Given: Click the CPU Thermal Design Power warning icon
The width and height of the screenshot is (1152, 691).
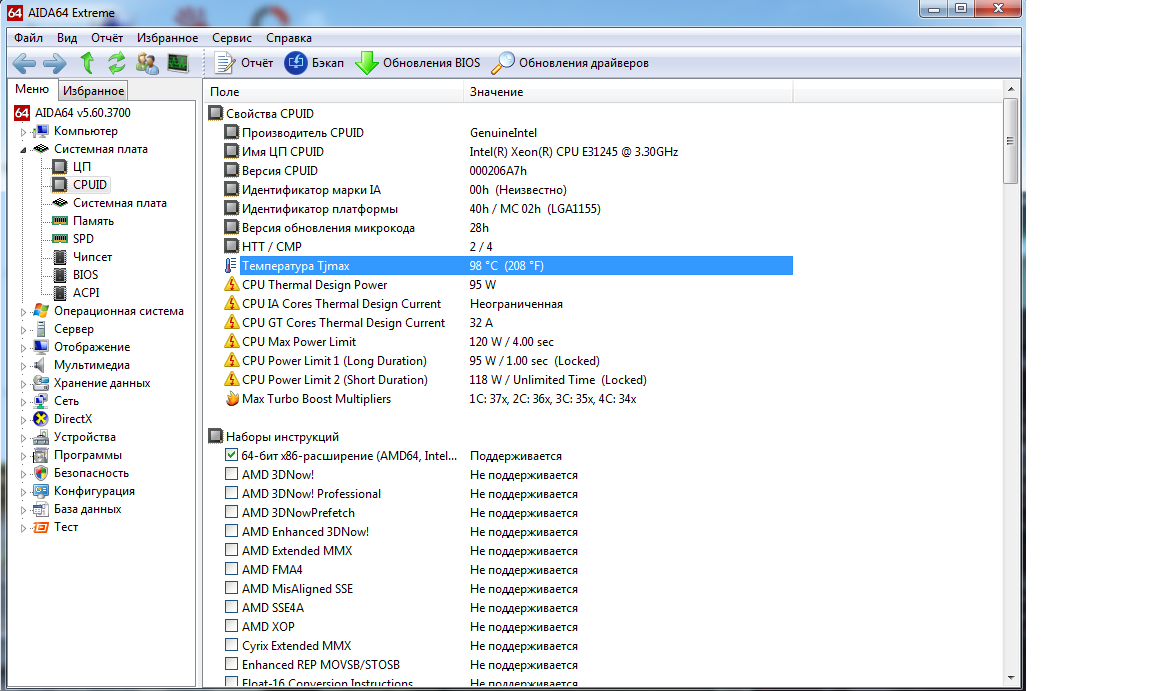Looking at the screenshot, I should tap(231, 284).
